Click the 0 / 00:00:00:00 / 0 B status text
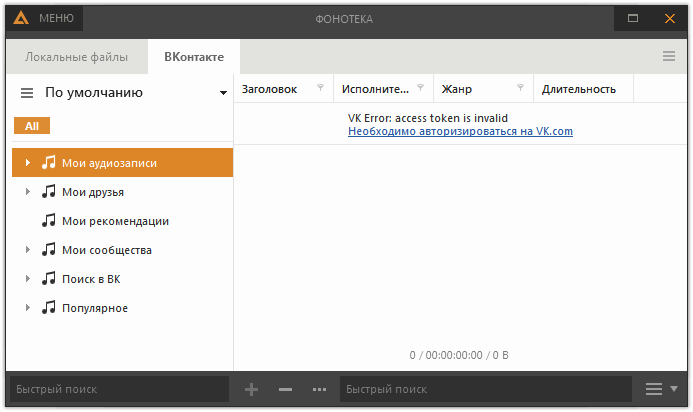The image size is (693, 412). (459, 355)
